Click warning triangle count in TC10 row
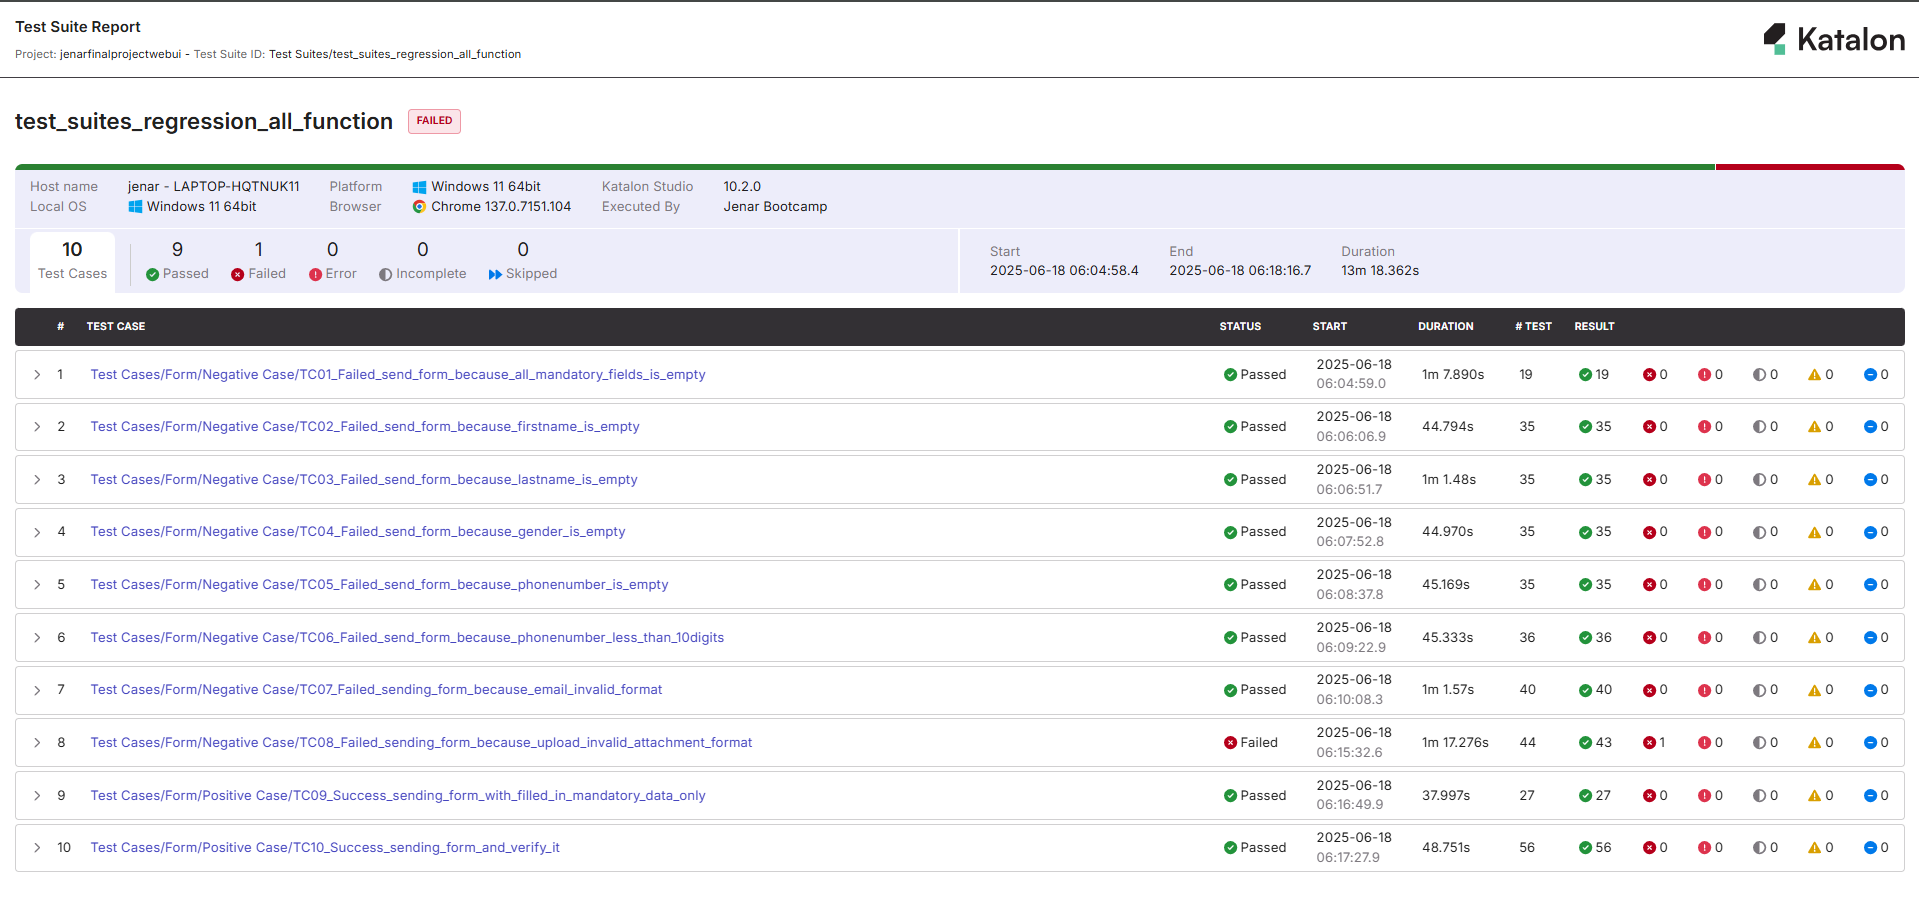The image size is (1919, 913). (x=1820, y=848)
